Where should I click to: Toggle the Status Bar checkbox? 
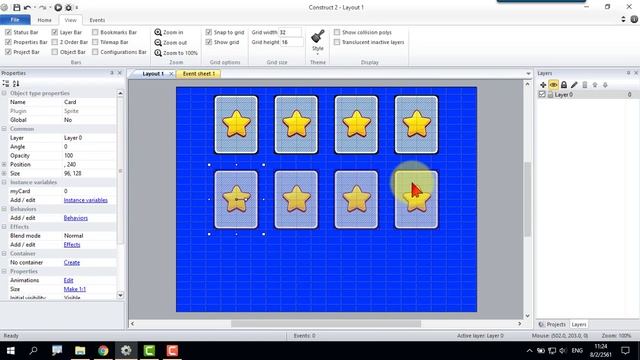(x=8, y=32)
